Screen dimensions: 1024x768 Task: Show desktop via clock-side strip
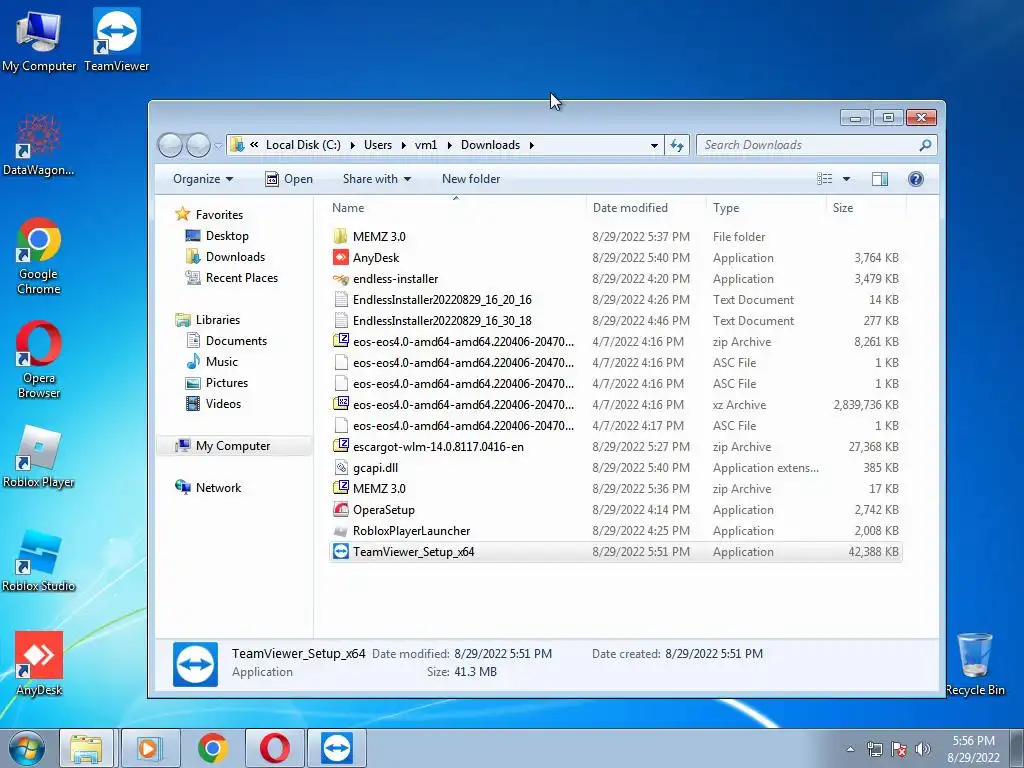1019,748
